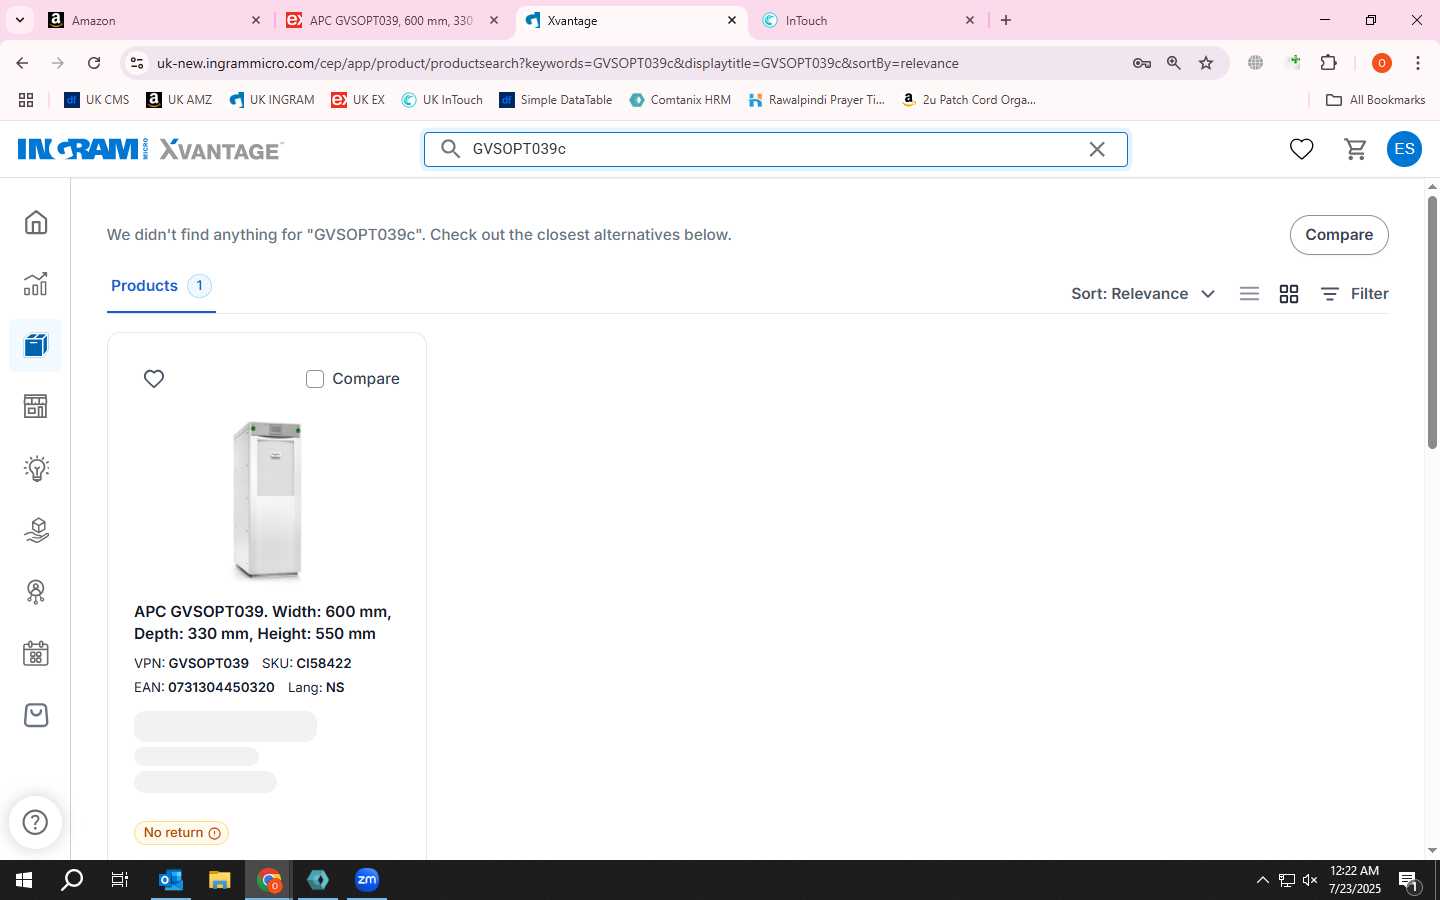Reload the browser page
The image size is (1440, 900).
[94, 63]
